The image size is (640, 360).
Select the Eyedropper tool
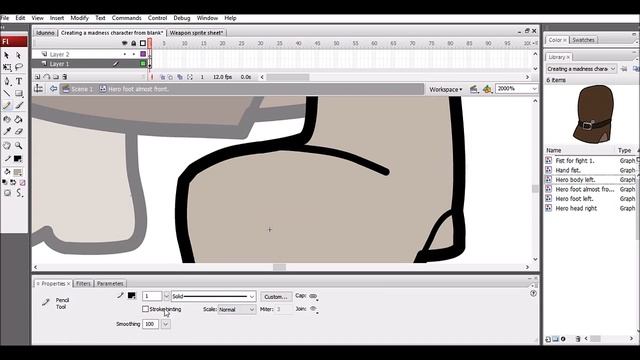pos(7,131)
